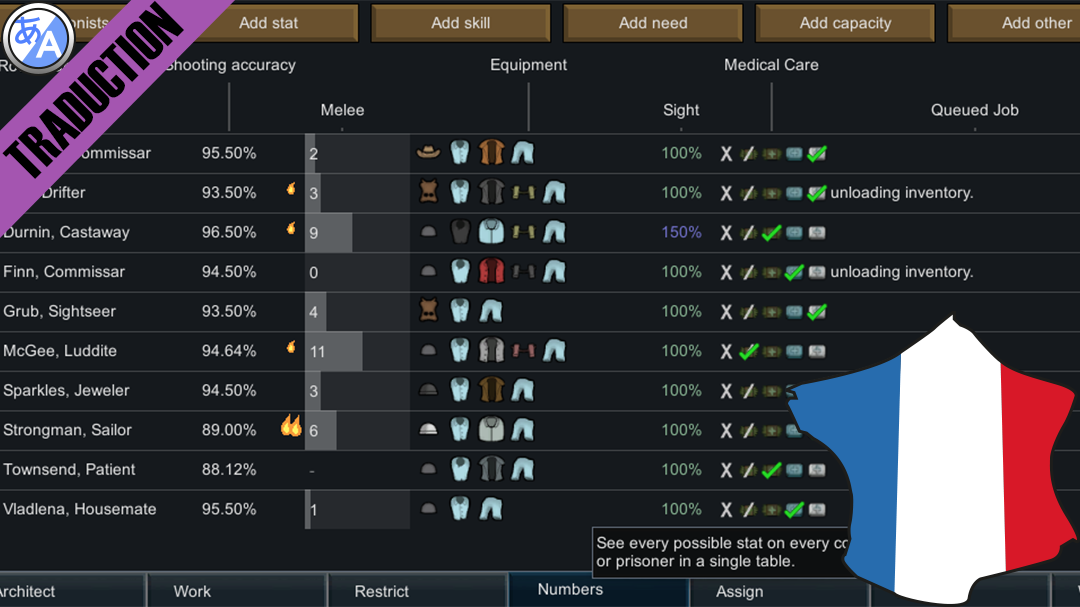The height and width of the screenshot is (607, 1080).
Task: Open the Restrict tab
Action: (x=382, y=591)
